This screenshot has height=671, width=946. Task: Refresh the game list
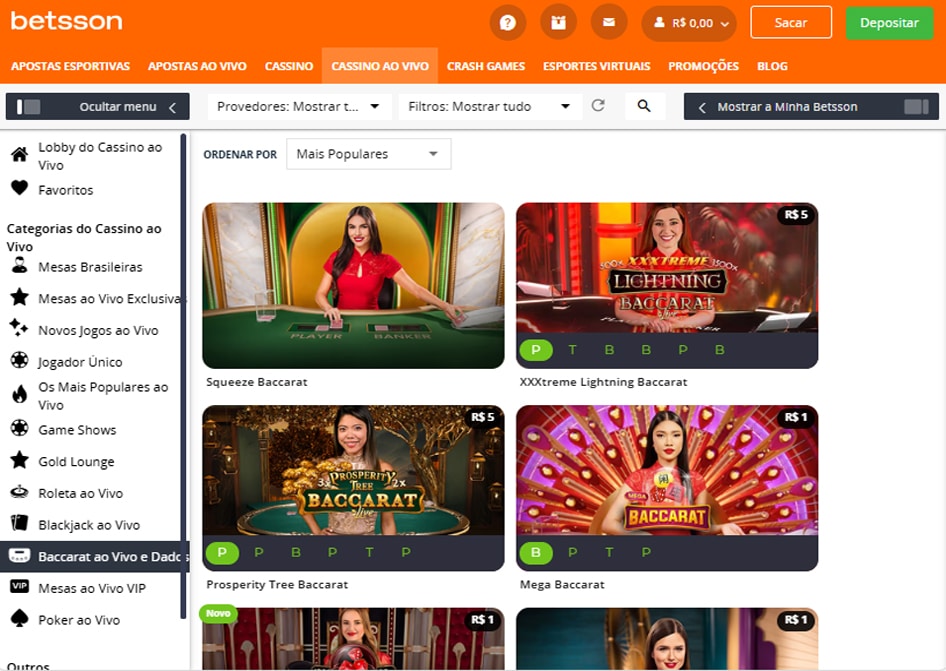click(599, 105)
